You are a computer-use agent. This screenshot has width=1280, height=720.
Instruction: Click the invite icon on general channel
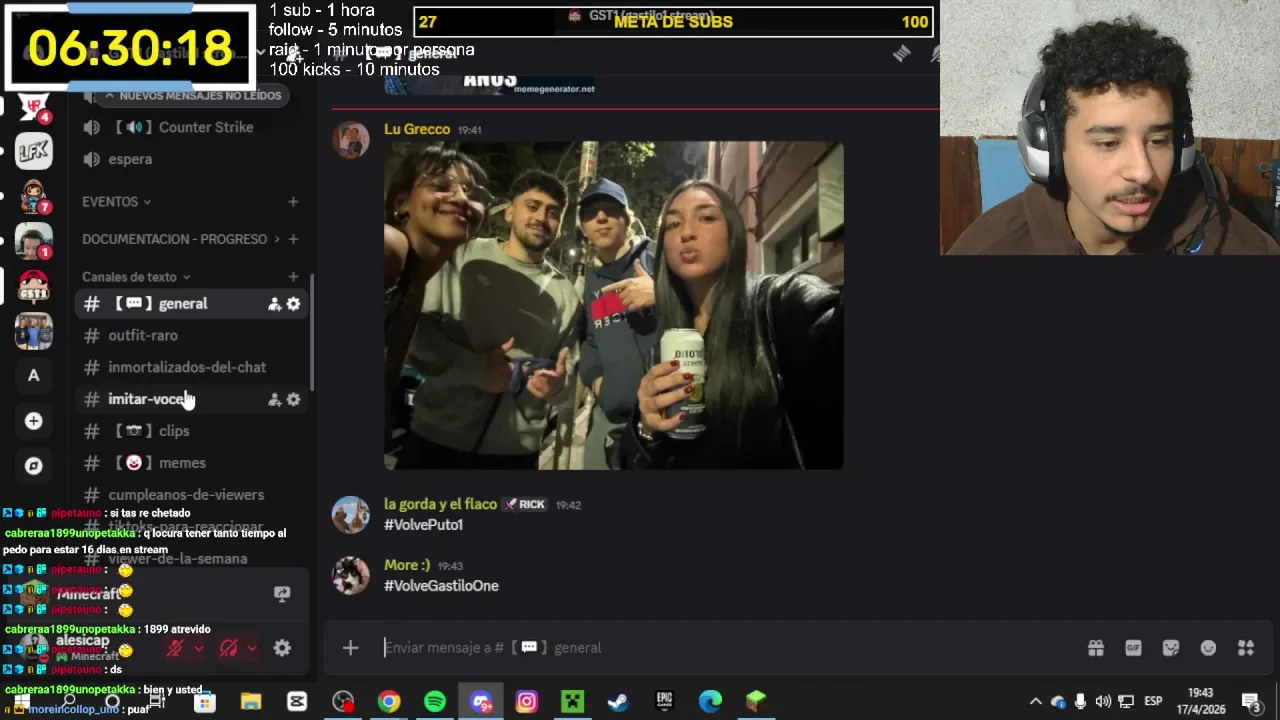274,304
